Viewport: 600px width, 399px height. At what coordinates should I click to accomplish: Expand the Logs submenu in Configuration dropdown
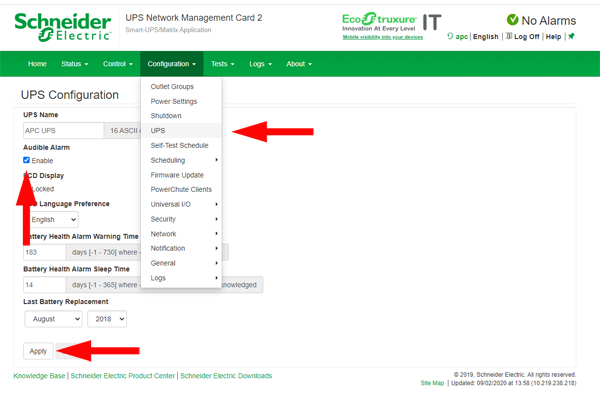(181, 278)
